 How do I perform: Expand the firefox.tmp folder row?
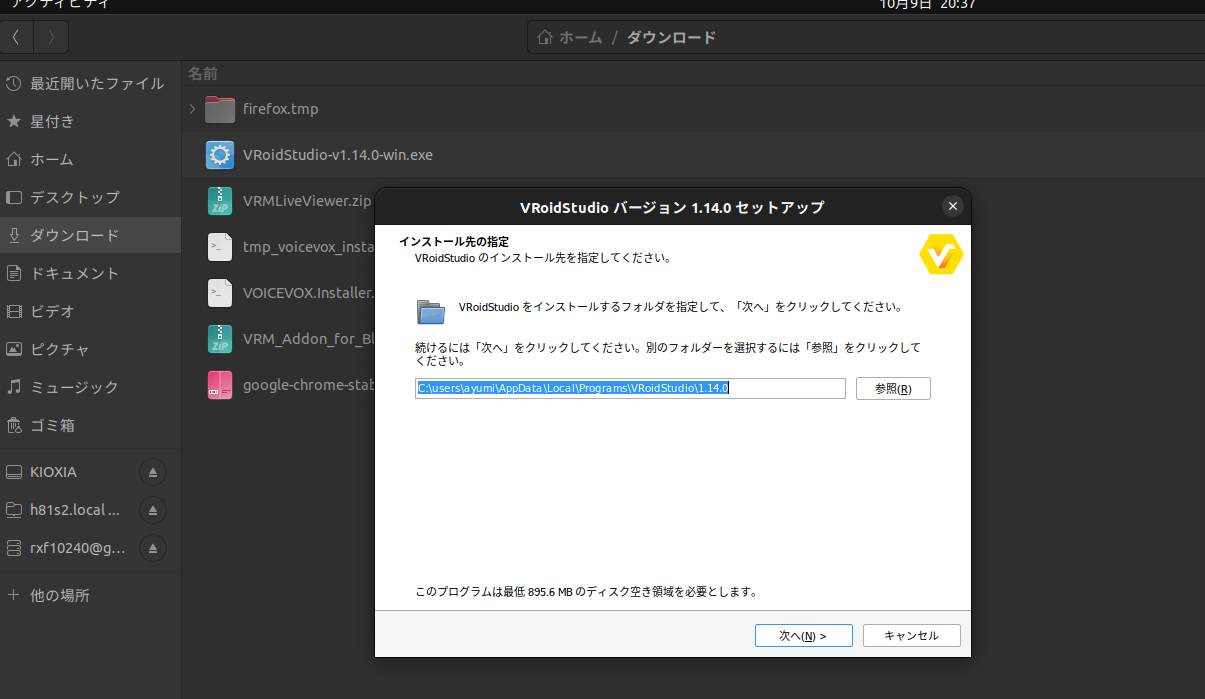pyautogui.click(x=192, y=109)
